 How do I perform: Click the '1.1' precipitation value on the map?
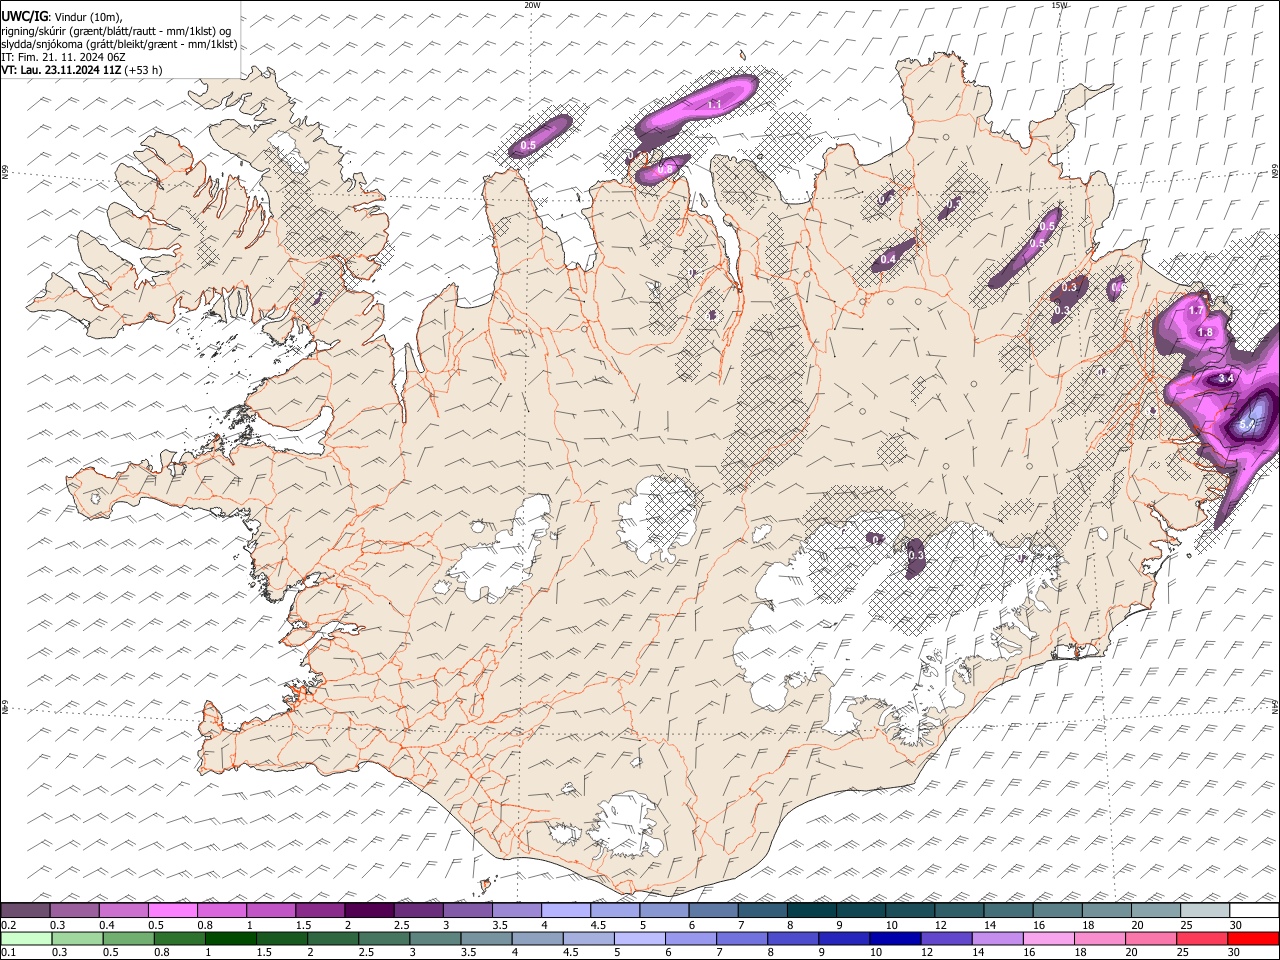(714, 104)
